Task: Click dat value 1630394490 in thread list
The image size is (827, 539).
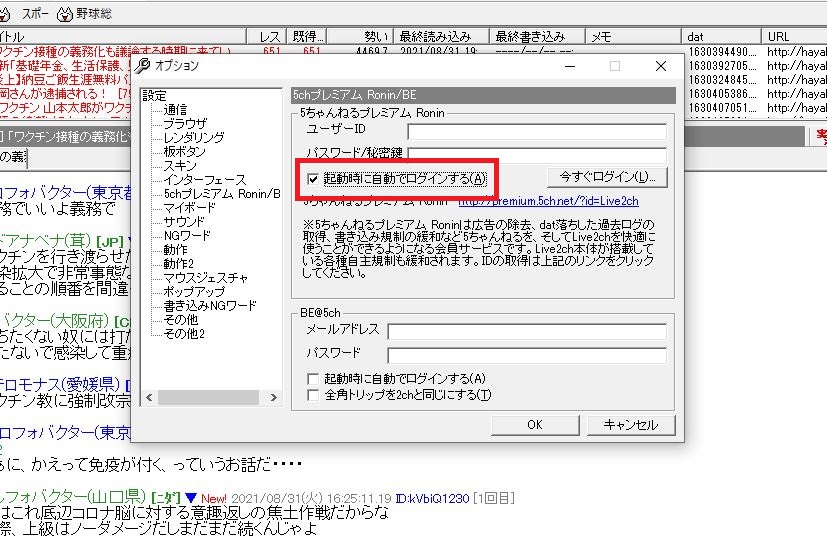Action: [x=722, y=52]
